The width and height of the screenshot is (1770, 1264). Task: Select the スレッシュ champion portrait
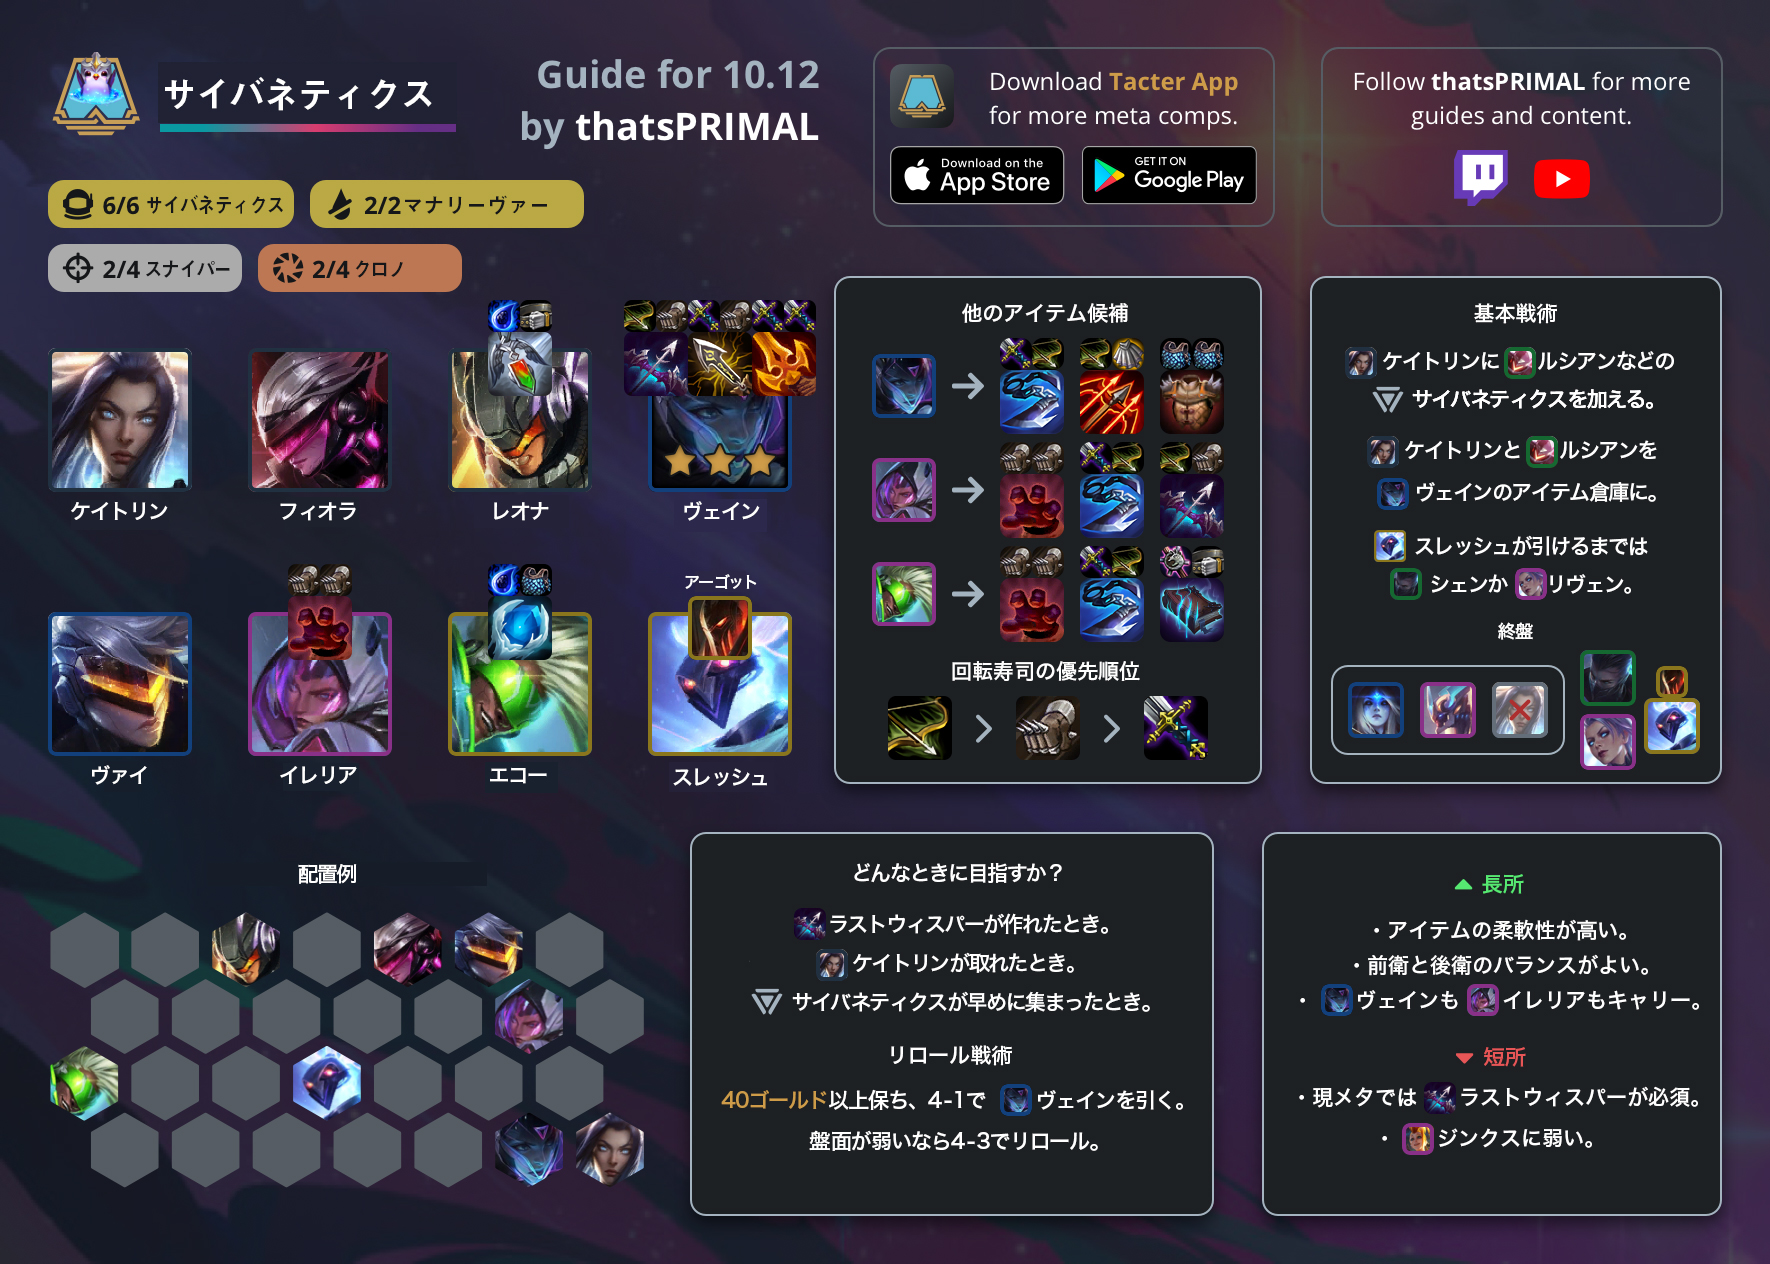click(720, 684)
